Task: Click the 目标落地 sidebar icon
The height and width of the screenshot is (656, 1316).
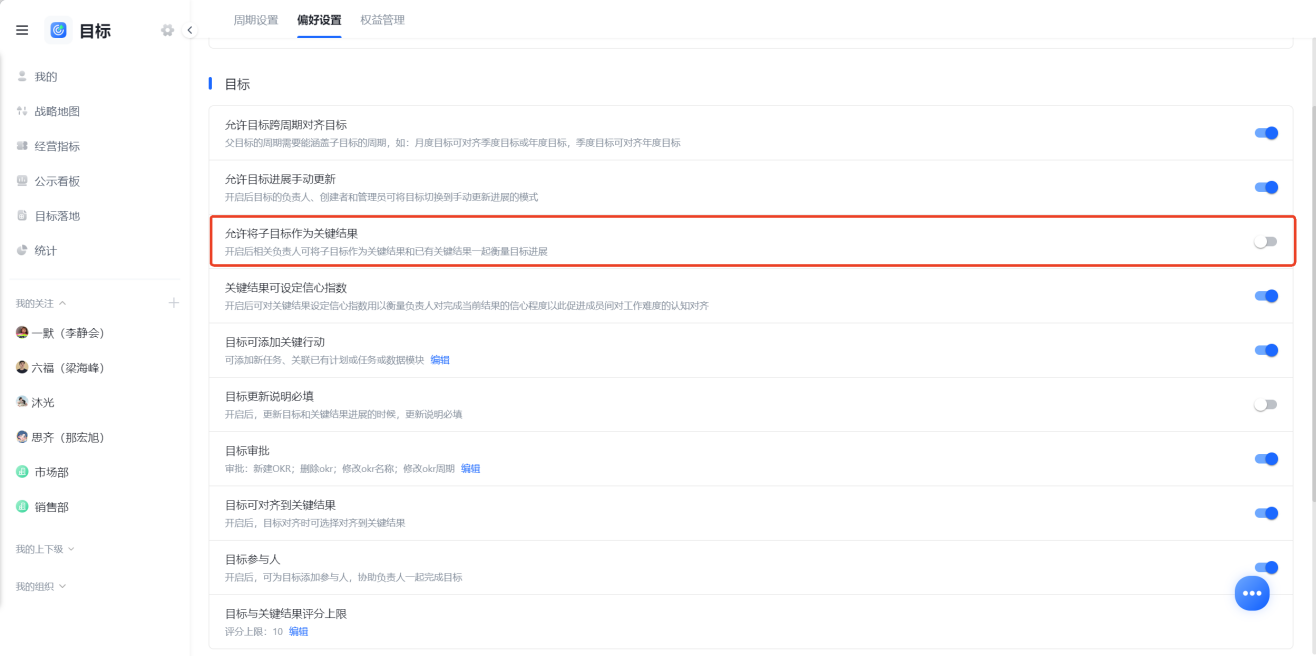Action: [22, 216]
